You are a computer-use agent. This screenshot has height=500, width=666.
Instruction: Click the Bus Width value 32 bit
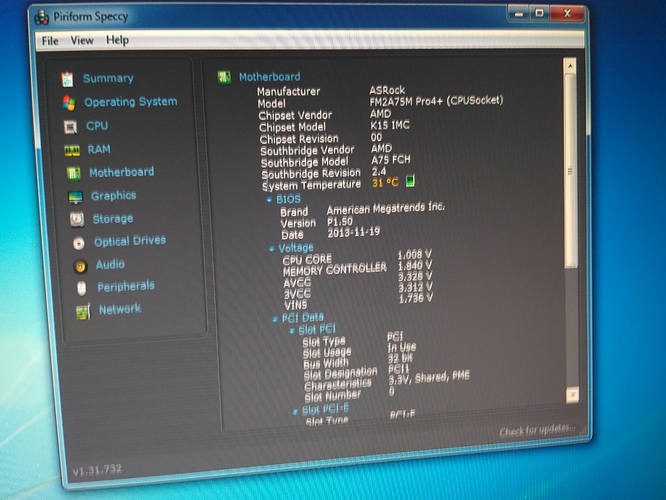[x=400, y=358]
